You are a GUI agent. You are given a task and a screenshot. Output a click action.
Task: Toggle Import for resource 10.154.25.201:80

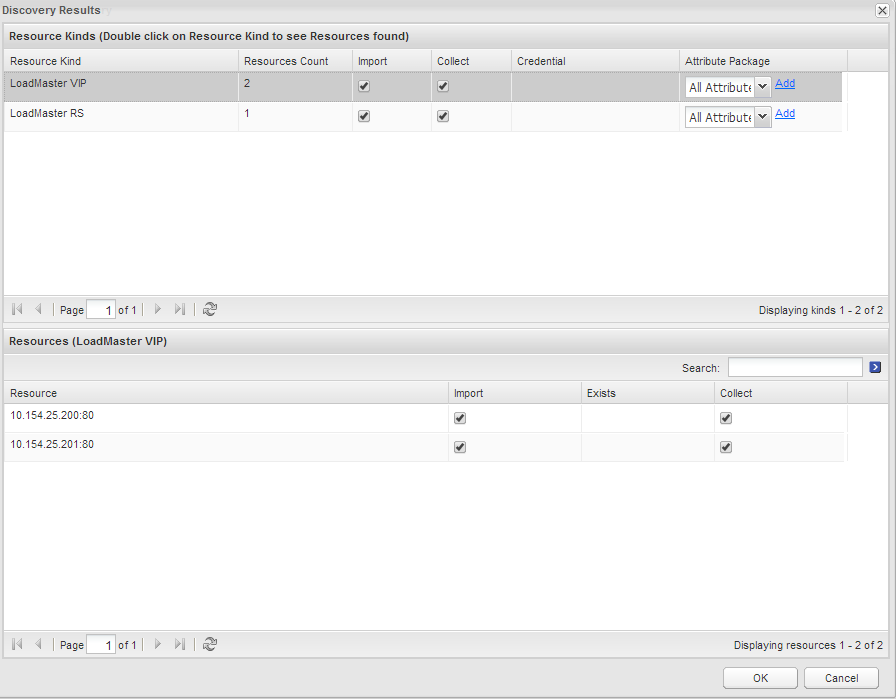point(459,447)
